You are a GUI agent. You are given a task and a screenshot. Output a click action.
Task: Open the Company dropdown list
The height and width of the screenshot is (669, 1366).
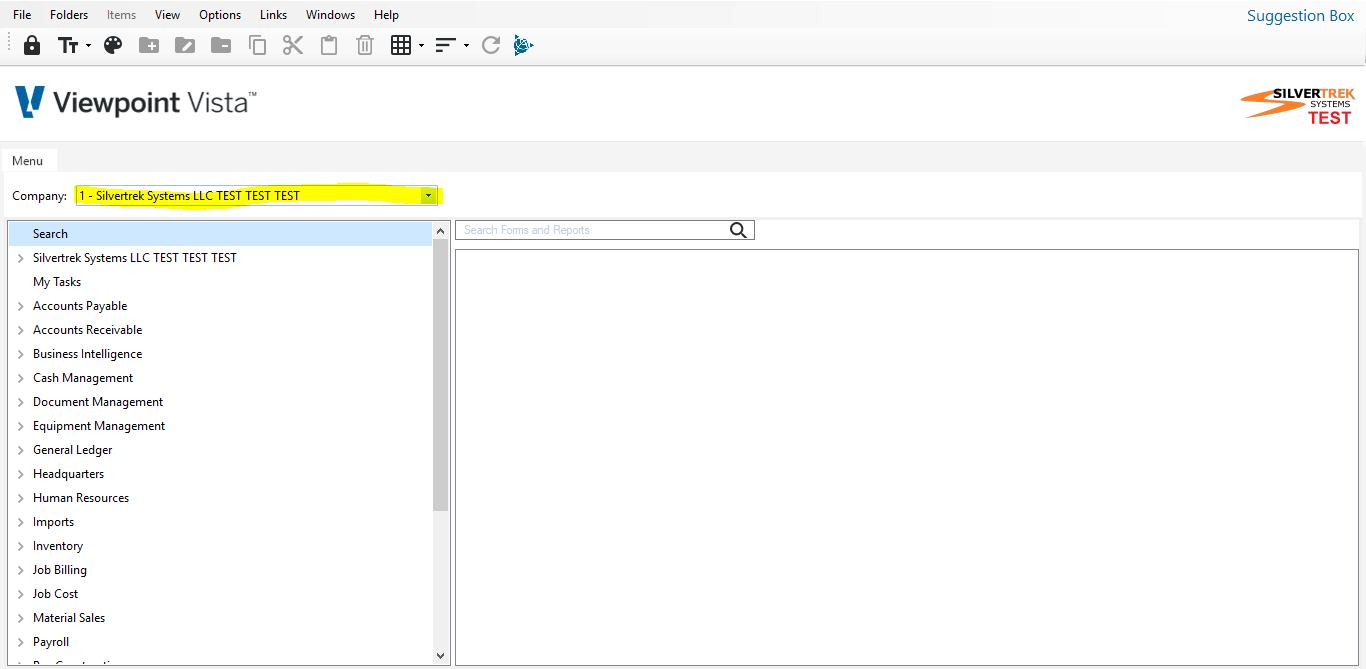click(428, 196)
